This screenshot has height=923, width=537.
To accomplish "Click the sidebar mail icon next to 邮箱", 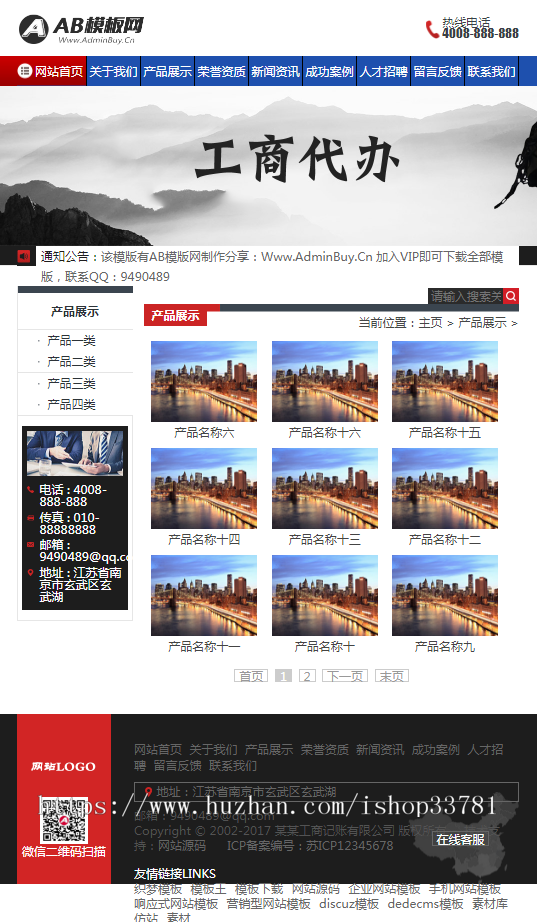I will click(30, 544).
